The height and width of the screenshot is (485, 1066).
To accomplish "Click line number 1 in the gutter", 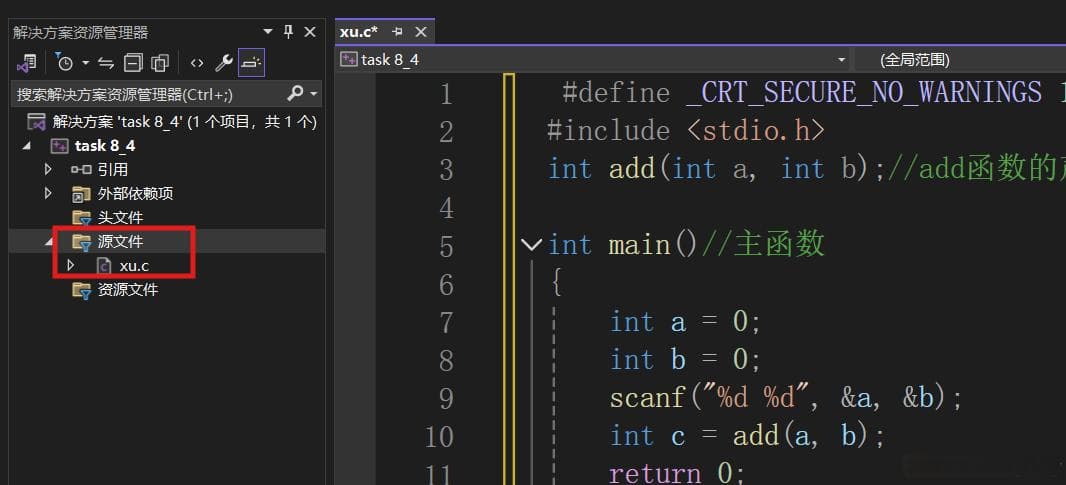I will (445, 94).
